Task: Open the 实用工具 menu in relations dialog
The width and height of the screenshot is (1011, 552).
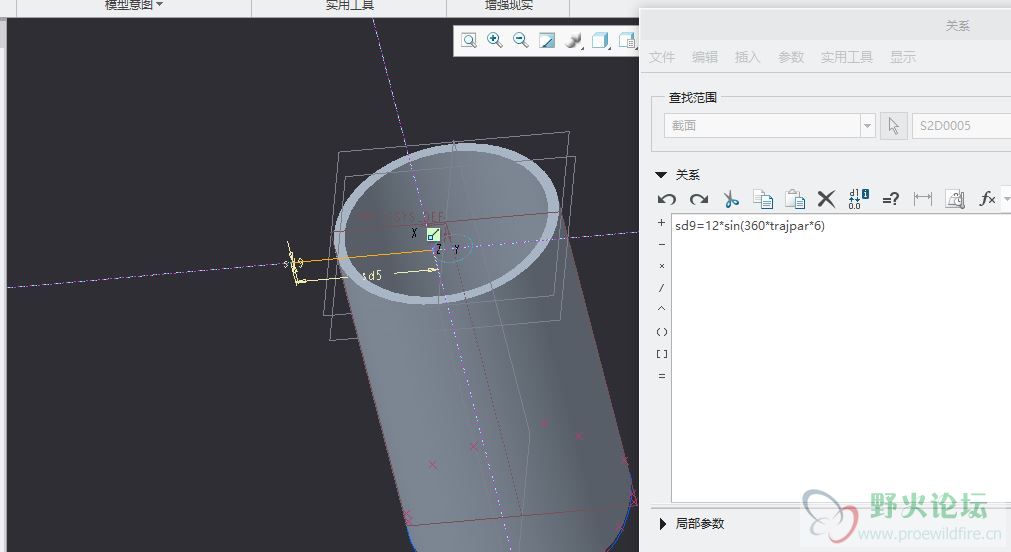Action: (x=847, y=57)
